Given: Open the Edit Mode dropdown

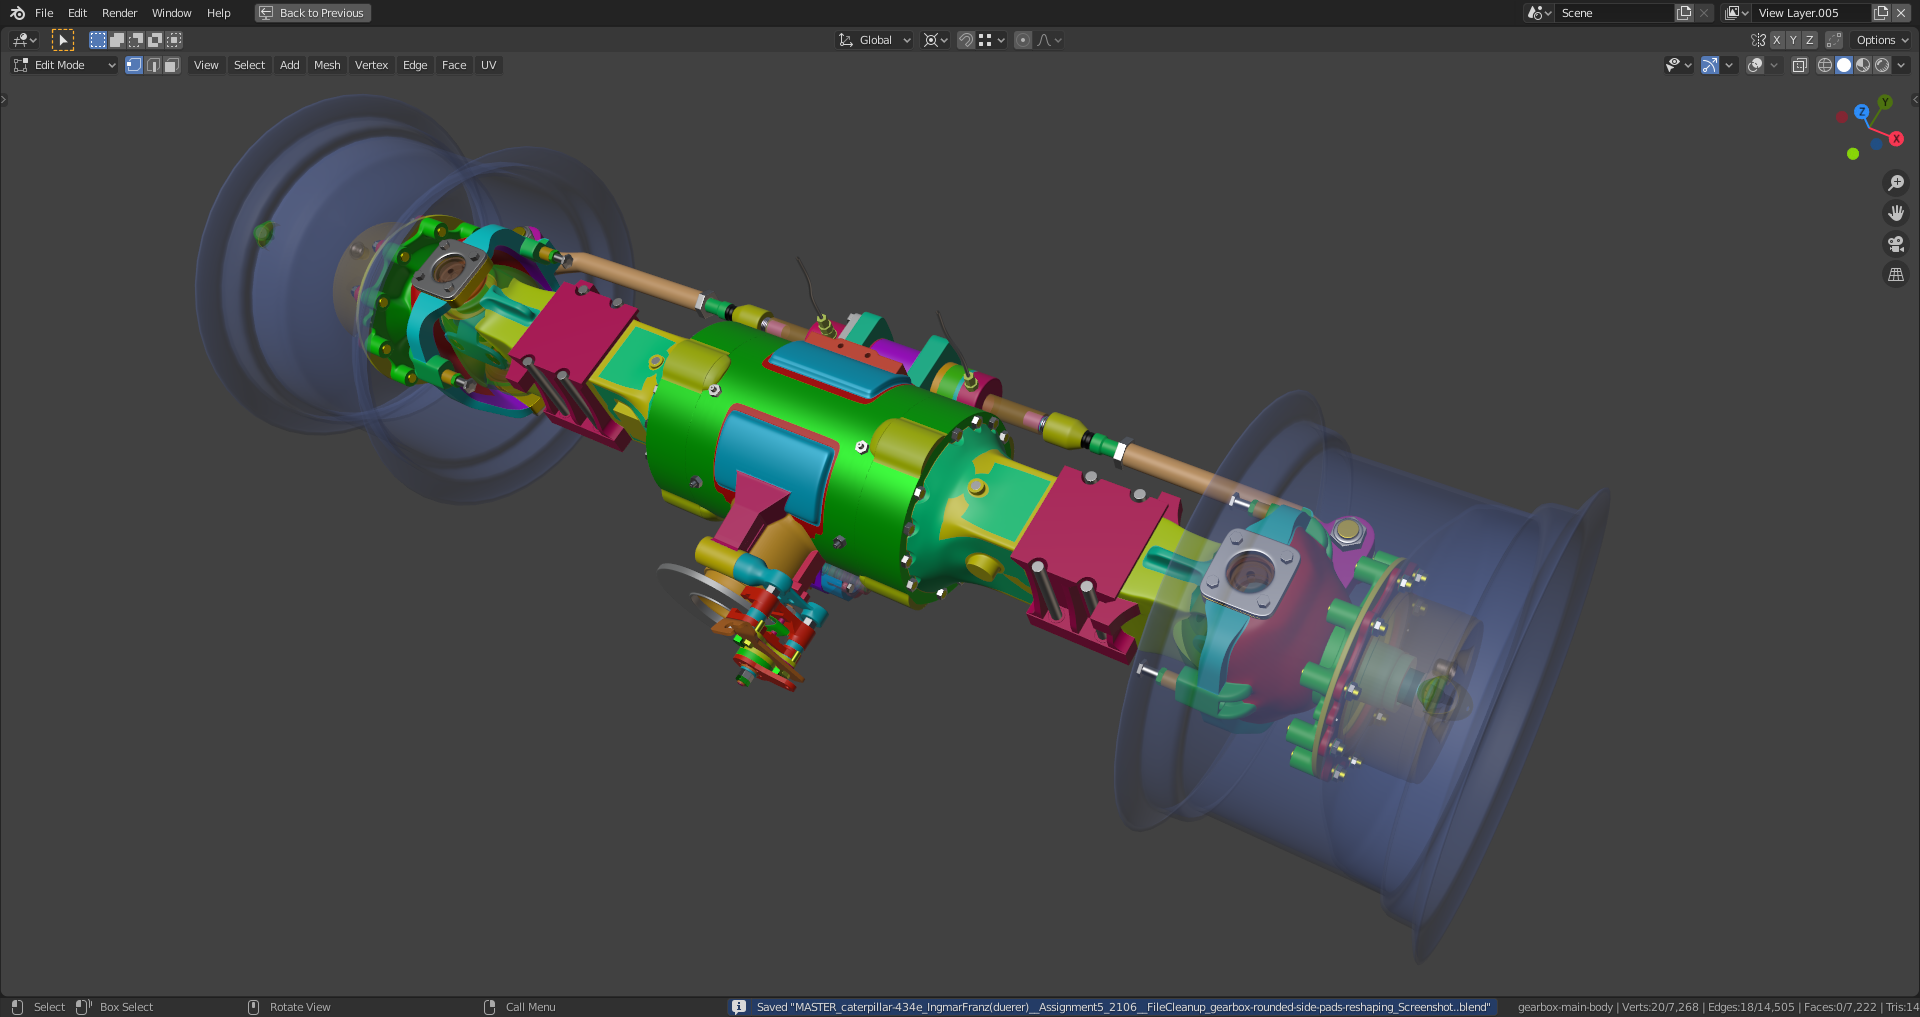Looking at the screenshot, I should click(x=64, y=65).
